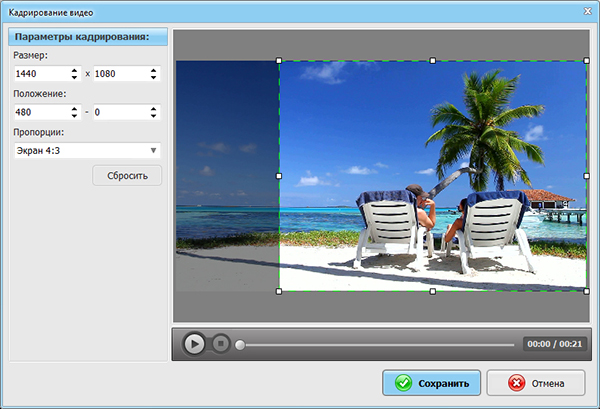The height and width of the screenshot is (409, 600).
Task: Close the Кадрирование видео dialog window
Action: [x=584, y=11]
